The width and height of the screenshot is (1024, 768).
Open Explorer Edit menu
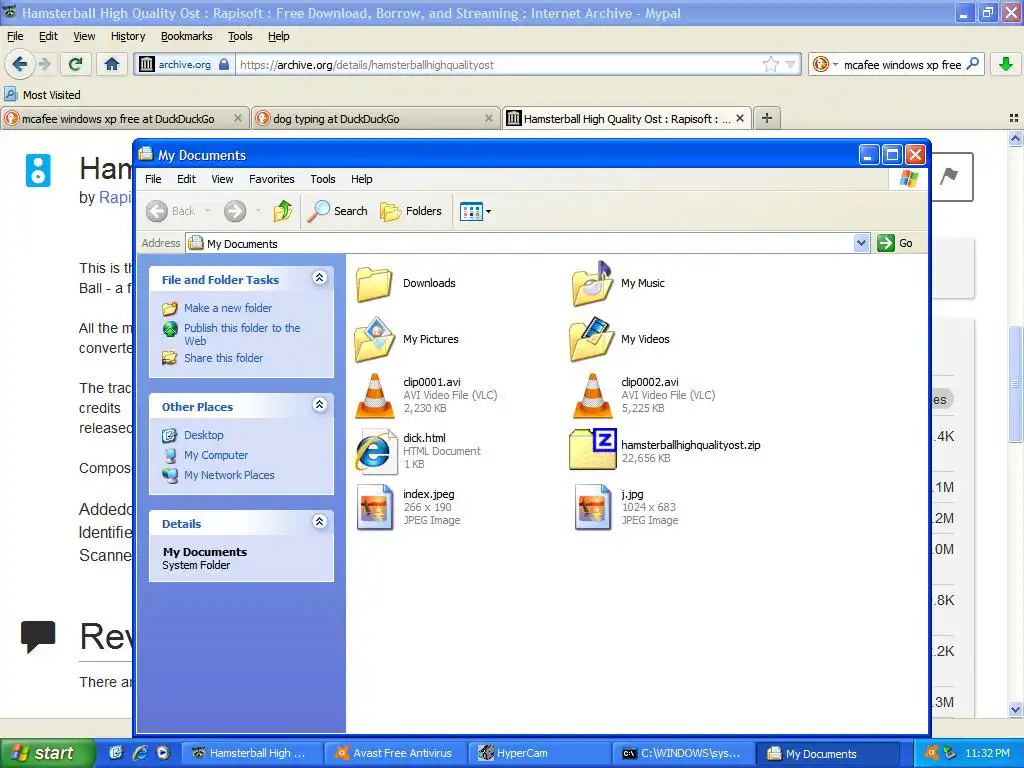click(186, 179)
